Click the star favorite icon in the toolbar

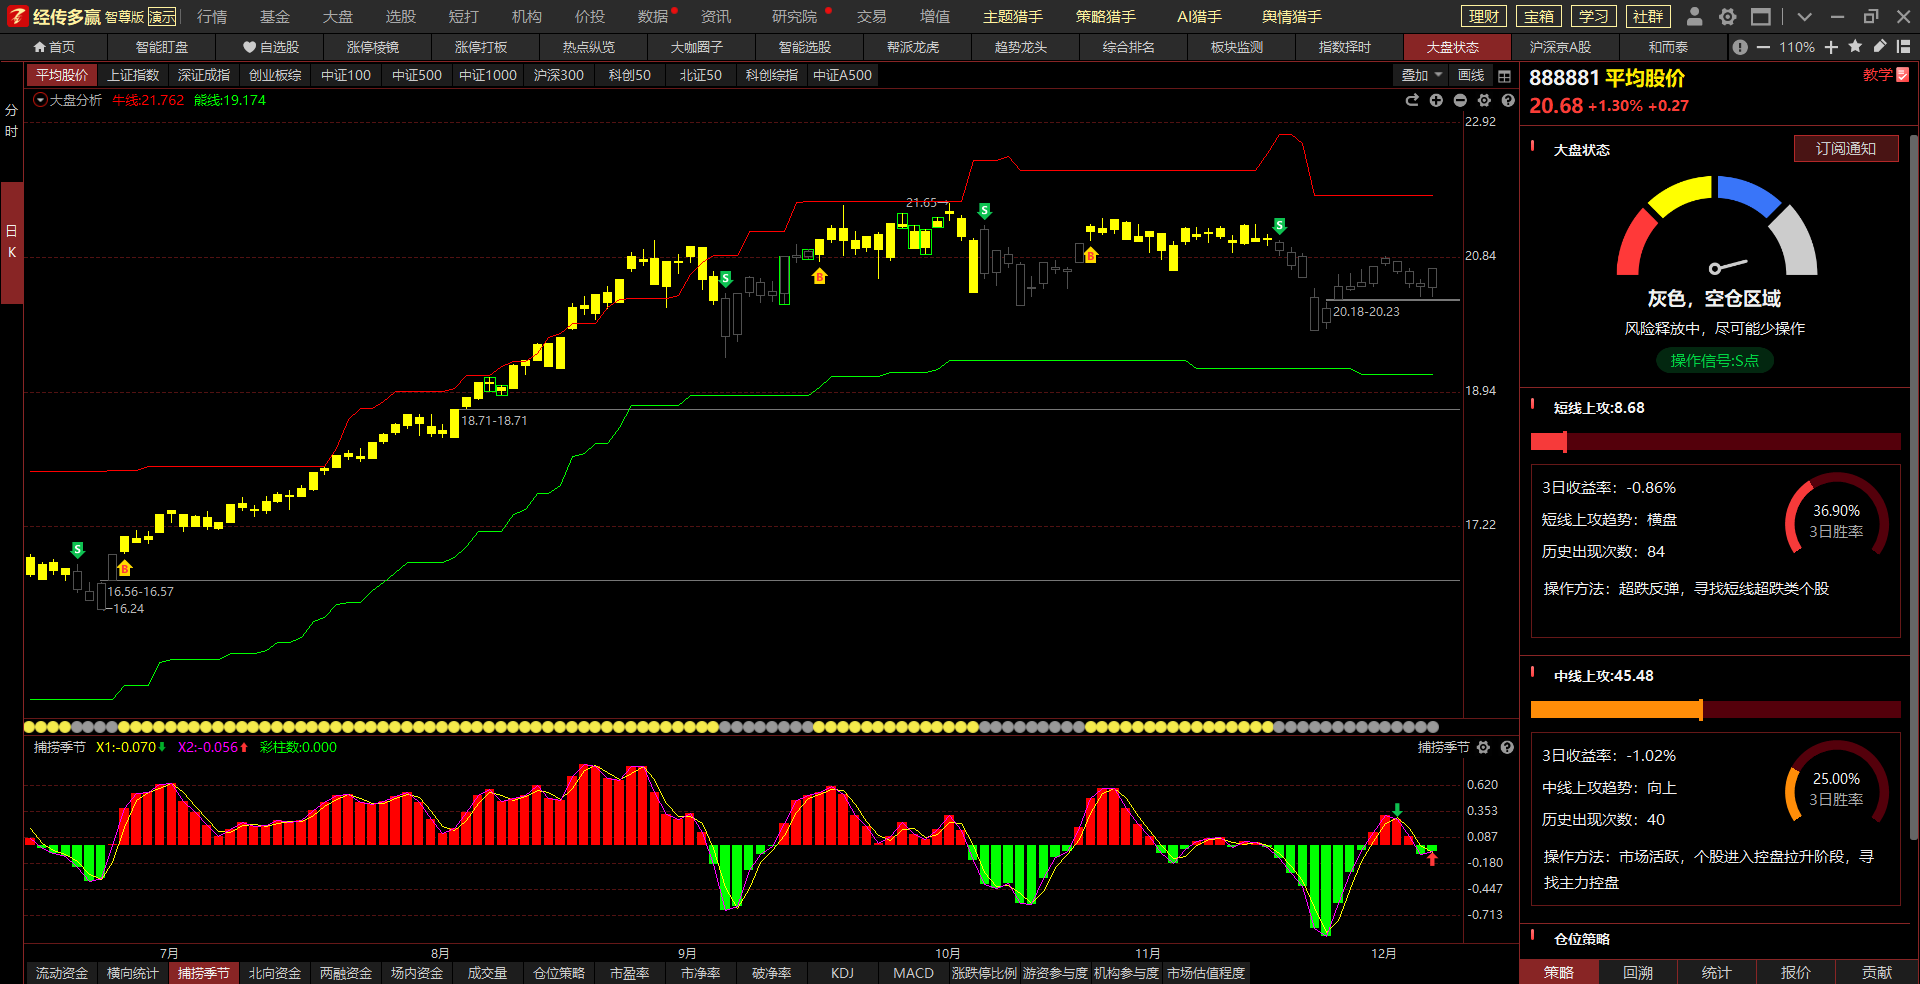1855,47
